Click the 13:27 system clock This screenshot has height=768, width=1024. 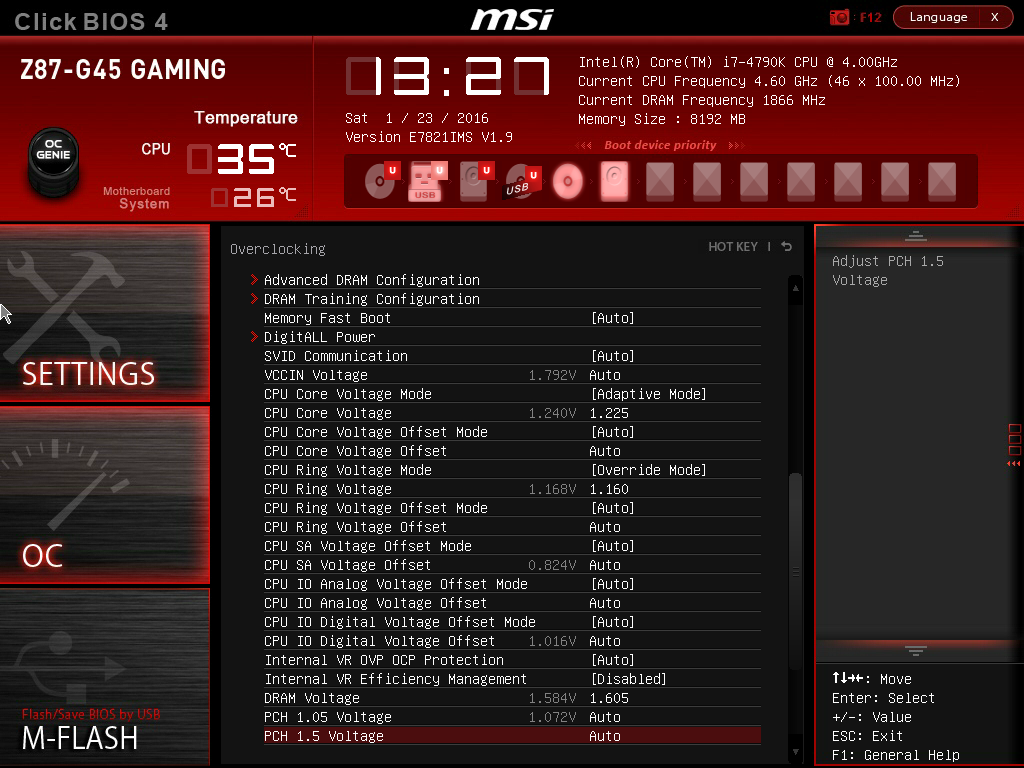pos(448,76)
